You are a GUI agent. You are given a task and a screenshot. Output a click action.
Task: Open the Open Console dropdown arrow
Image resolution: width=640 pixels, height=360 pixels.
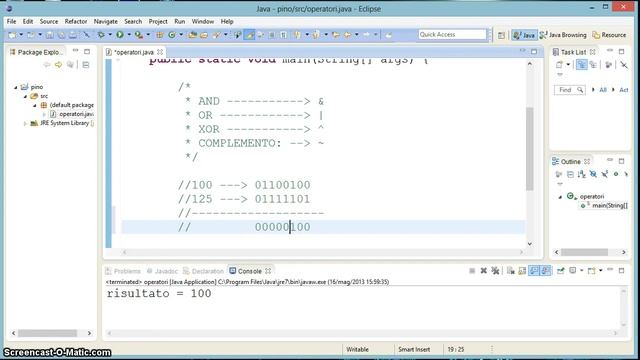601,271
